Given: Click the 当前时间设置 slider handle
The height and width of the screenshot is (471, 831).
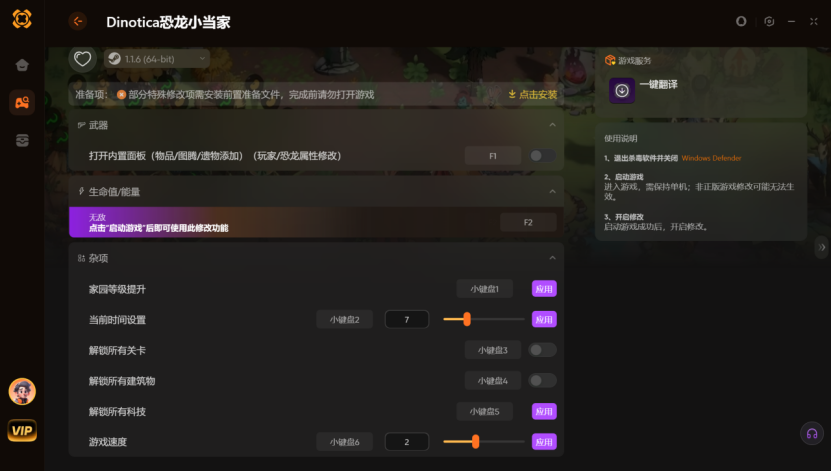Looking at the screenshot, I should (467, 319).
